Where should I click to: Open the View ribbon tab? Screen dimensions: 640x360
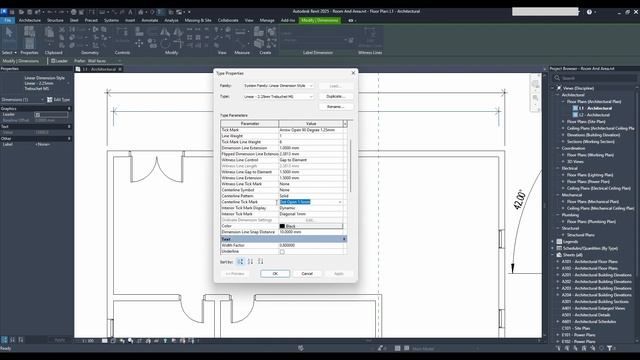click(x=249, y=20)
